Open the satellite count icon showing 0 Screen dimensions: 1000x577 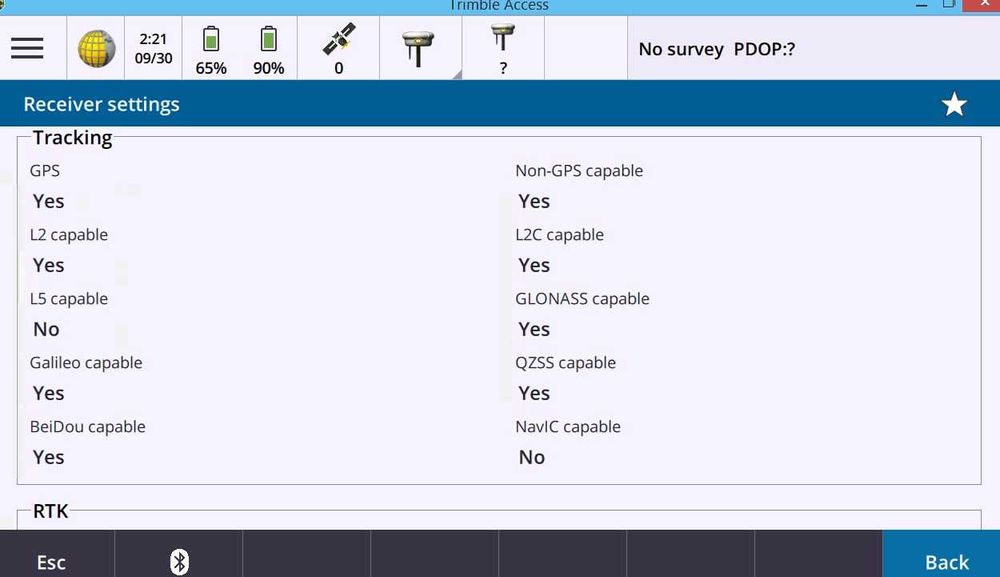339,49
